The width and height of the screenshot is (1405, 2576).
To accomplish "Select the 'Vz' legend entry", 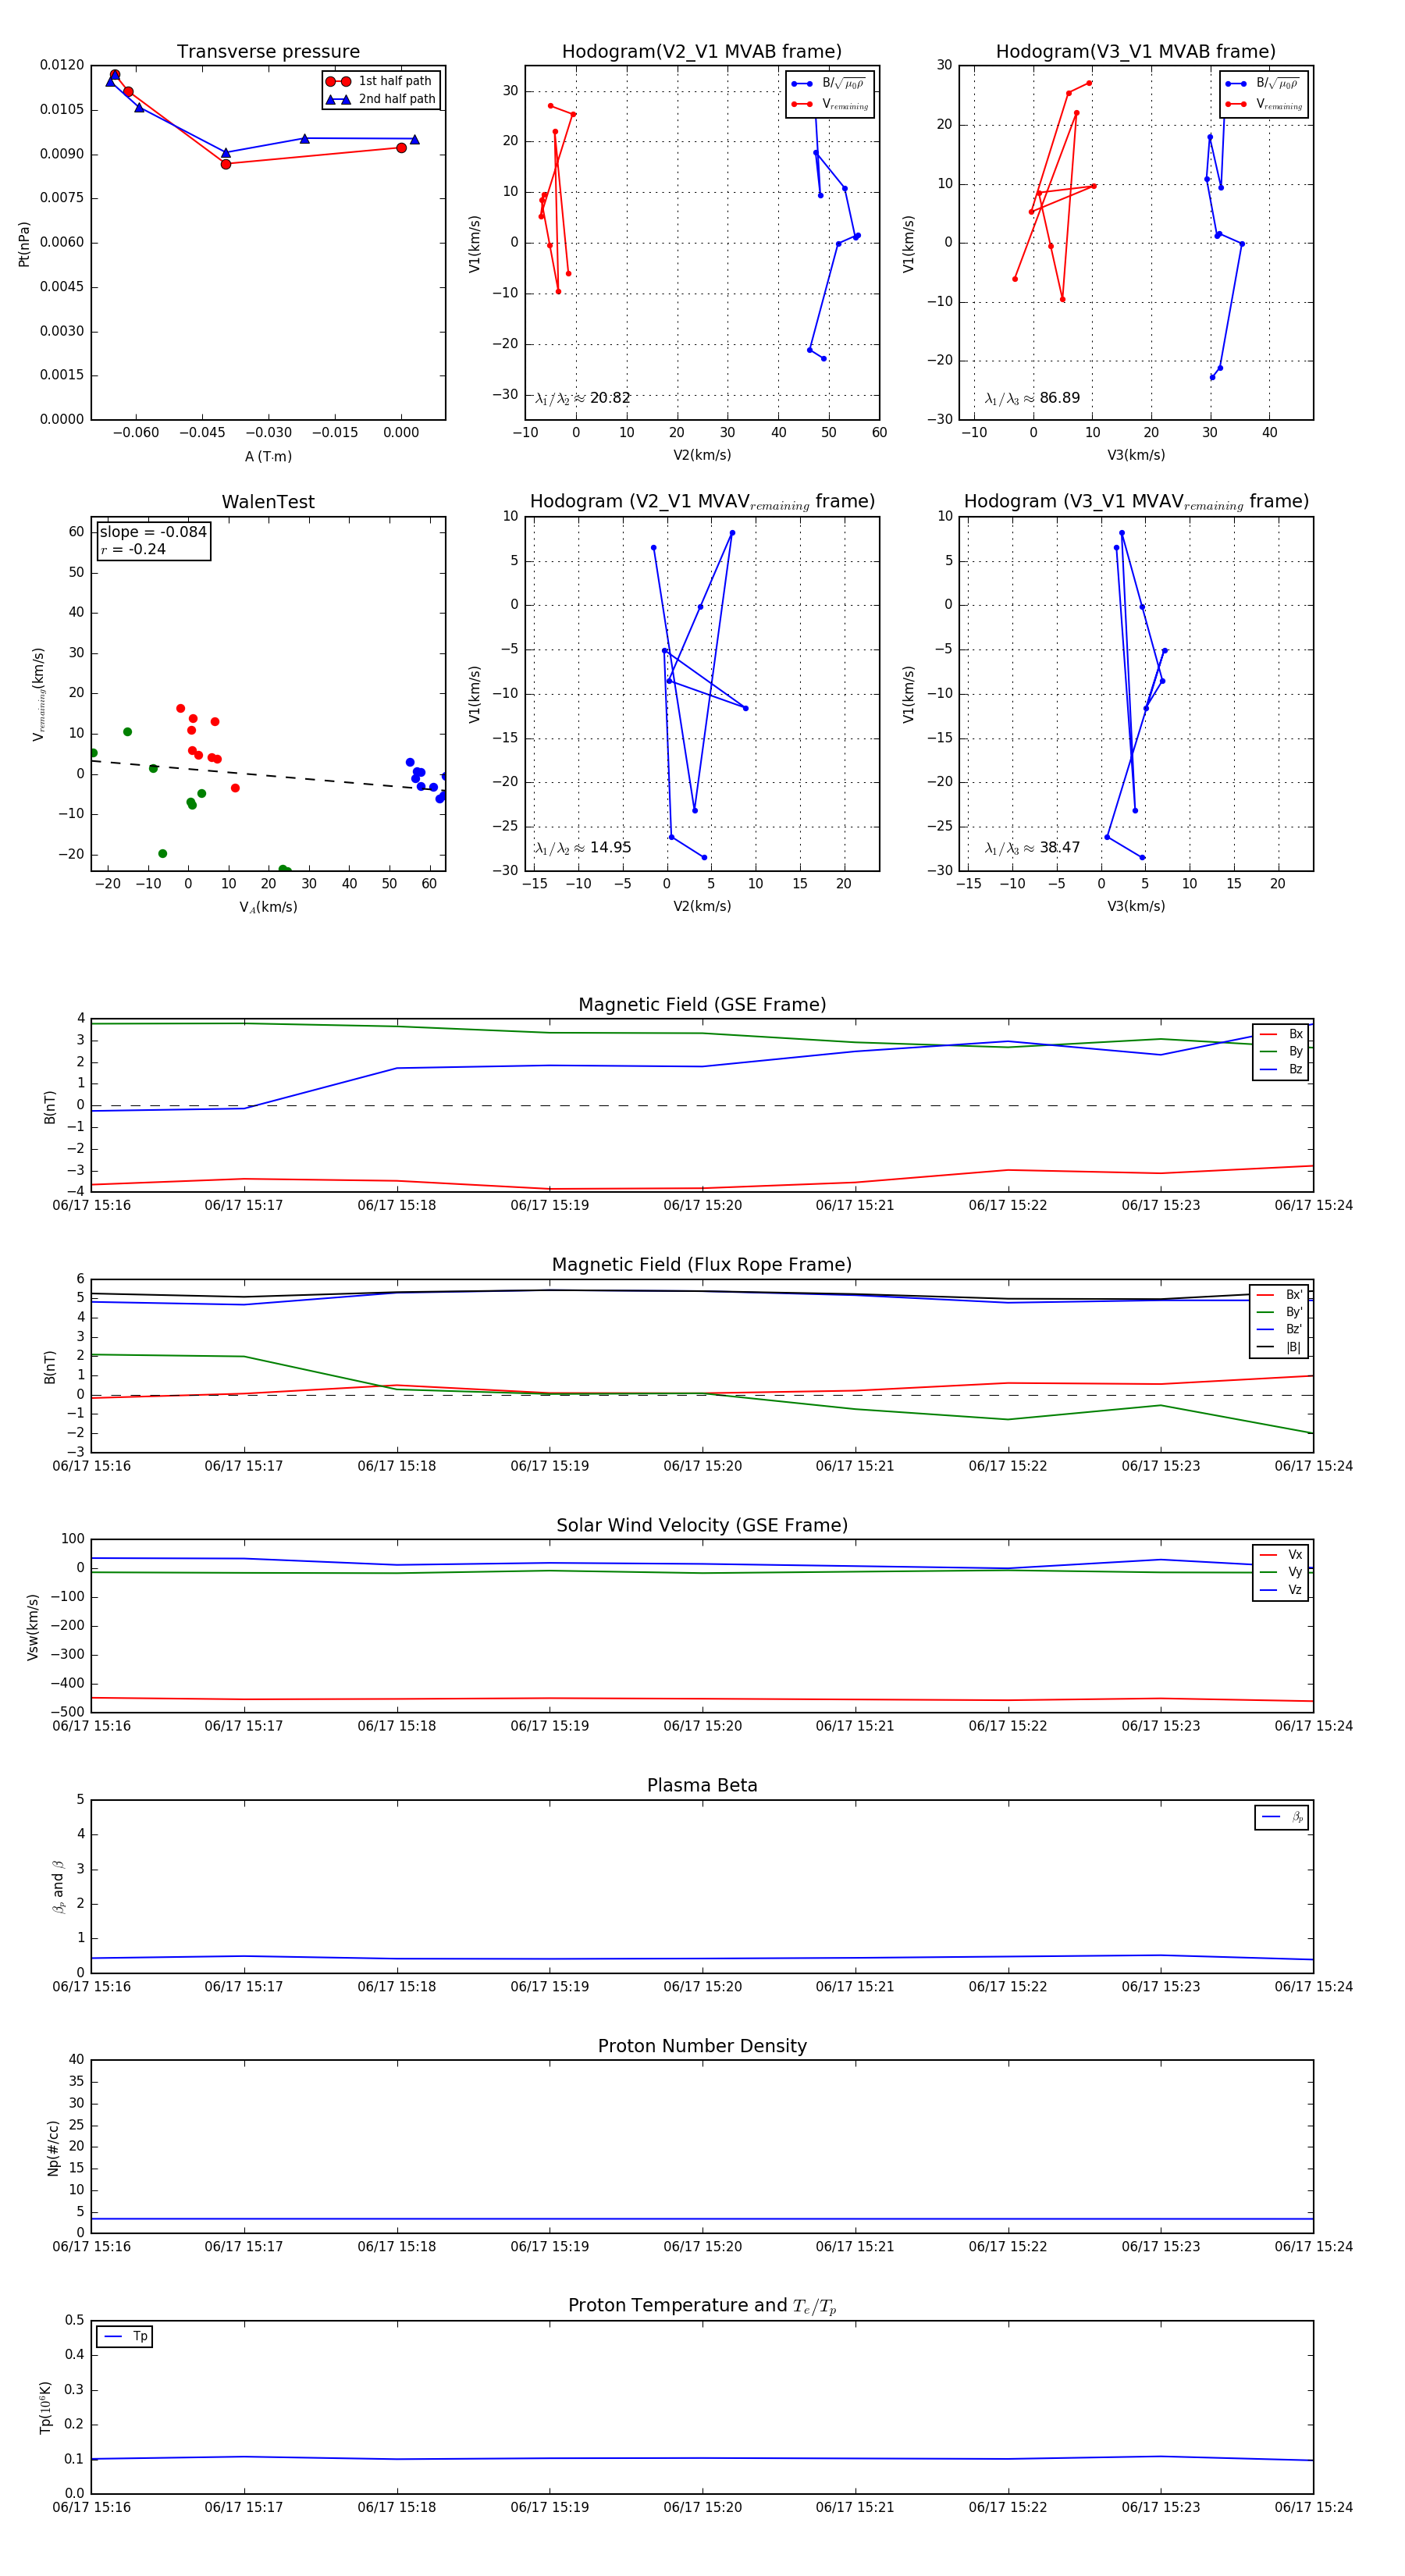I will (1281, 1590).
